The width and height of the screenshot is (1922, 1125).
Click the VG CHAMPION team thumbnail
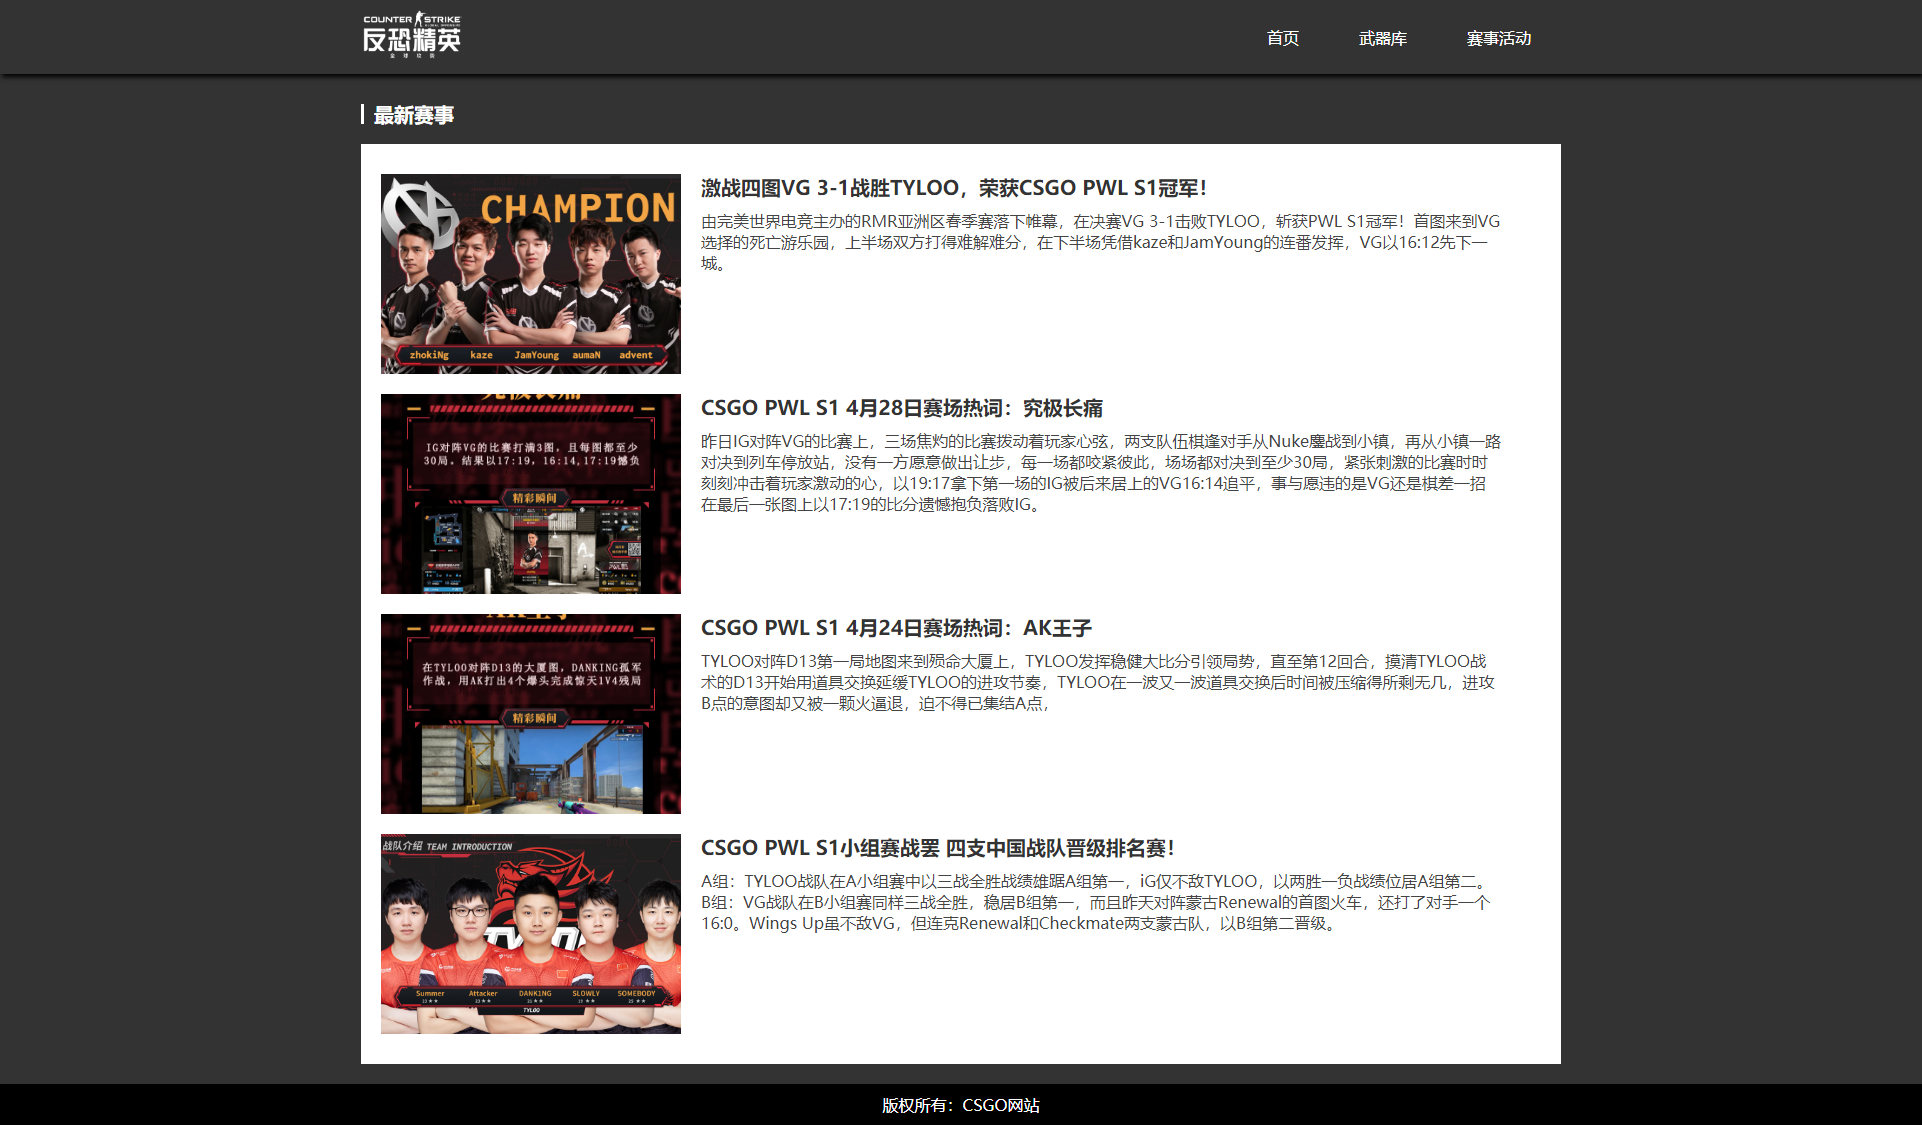tap(530, 273)
